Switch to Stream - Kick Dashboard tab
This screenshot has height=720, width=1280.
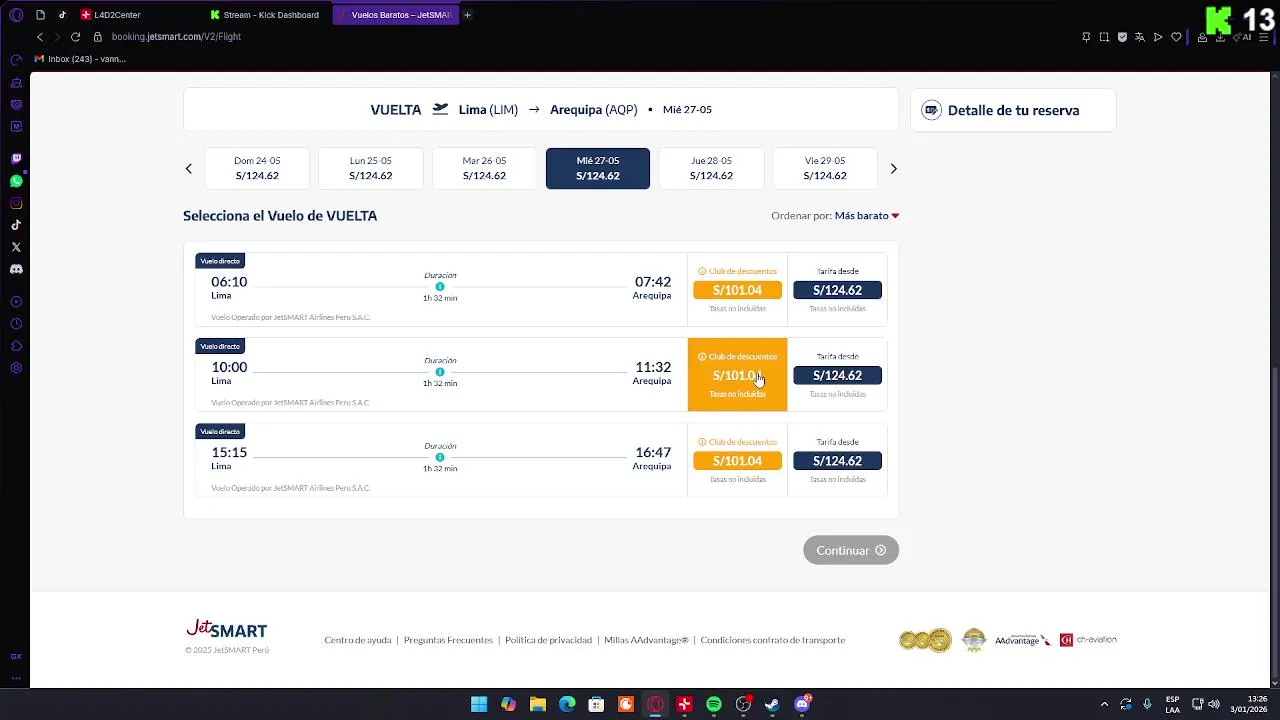click(x=265, y=15)
